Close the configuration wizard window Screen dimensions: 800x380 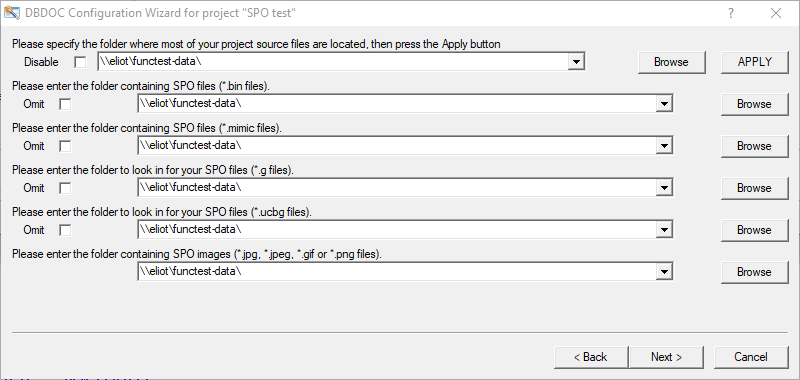[x=776, y=13]
